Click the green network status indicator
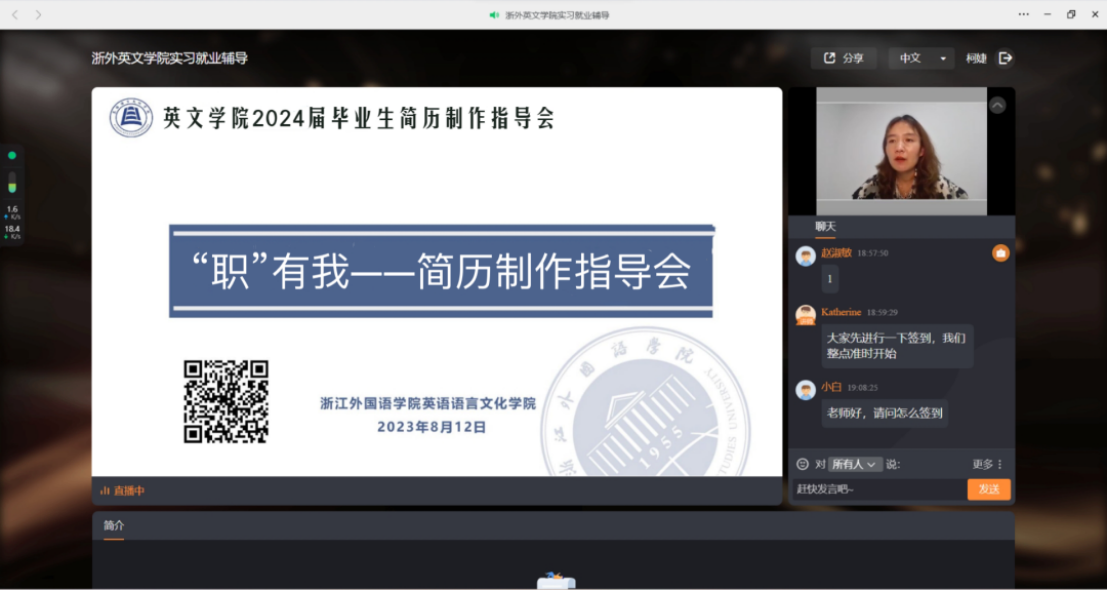The width and height of the screenshot is (1108, 590). pyautogui.click(x=12, y=156)
